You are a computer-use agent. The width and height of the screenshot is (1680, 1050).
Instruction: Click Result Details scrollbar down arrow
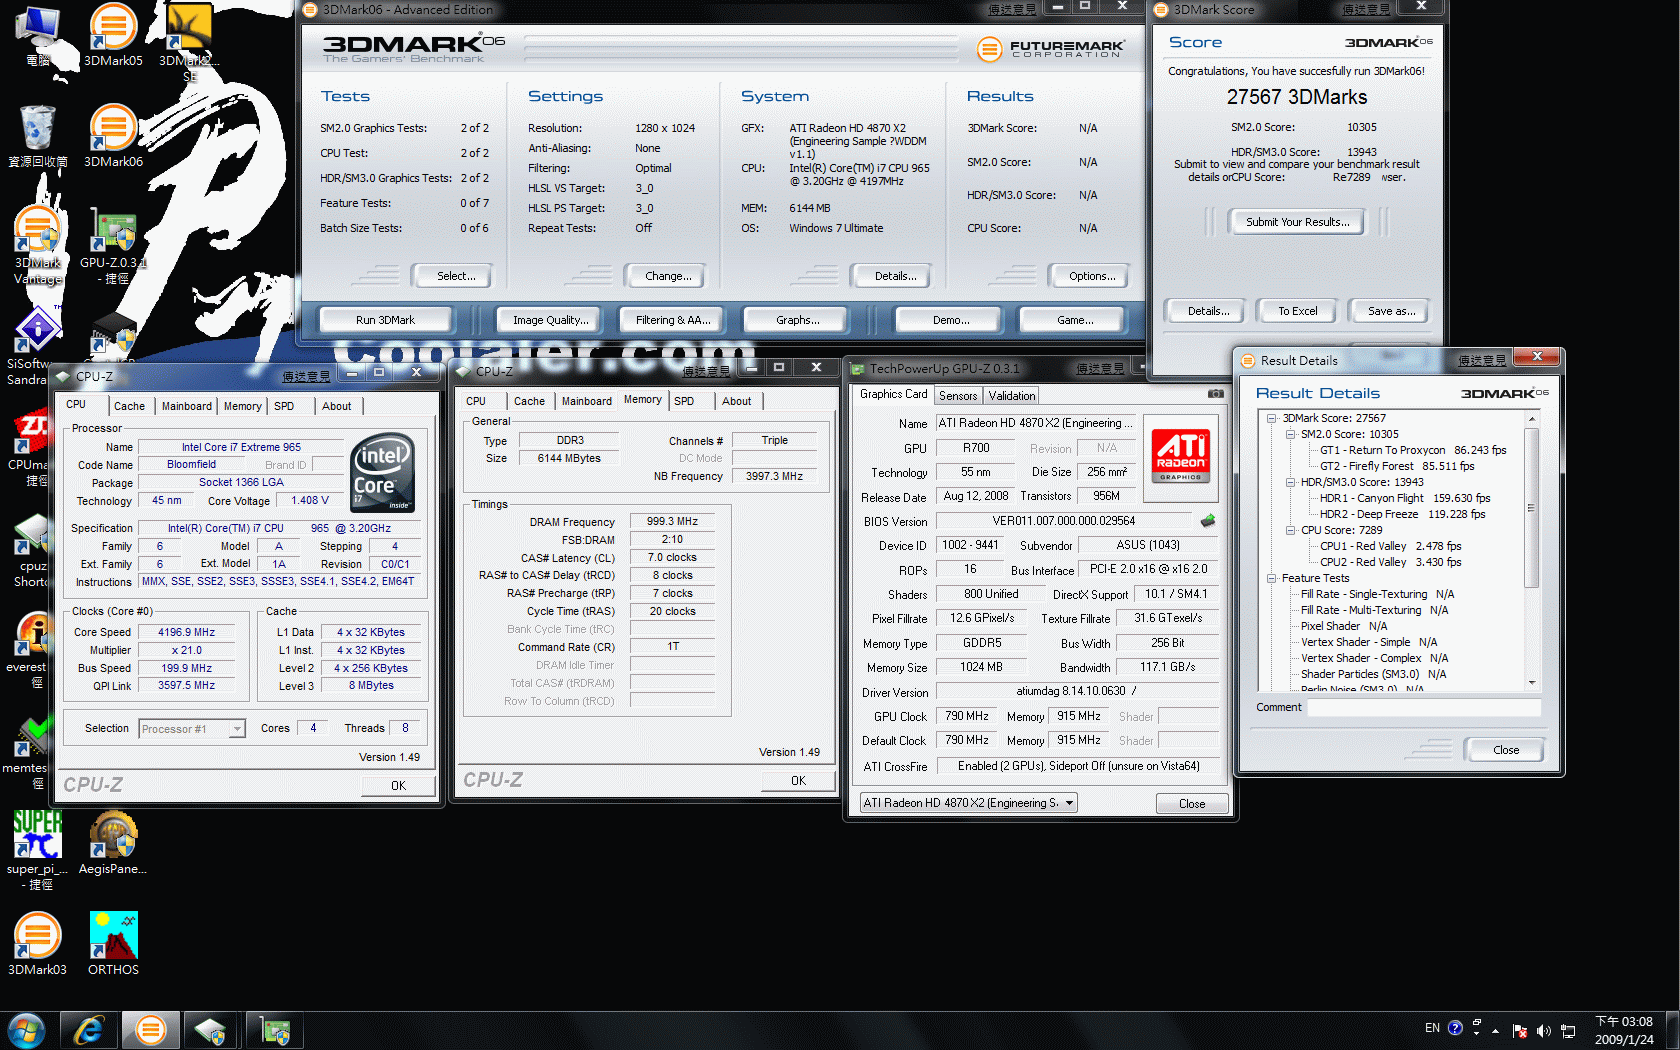[1532, 683]
